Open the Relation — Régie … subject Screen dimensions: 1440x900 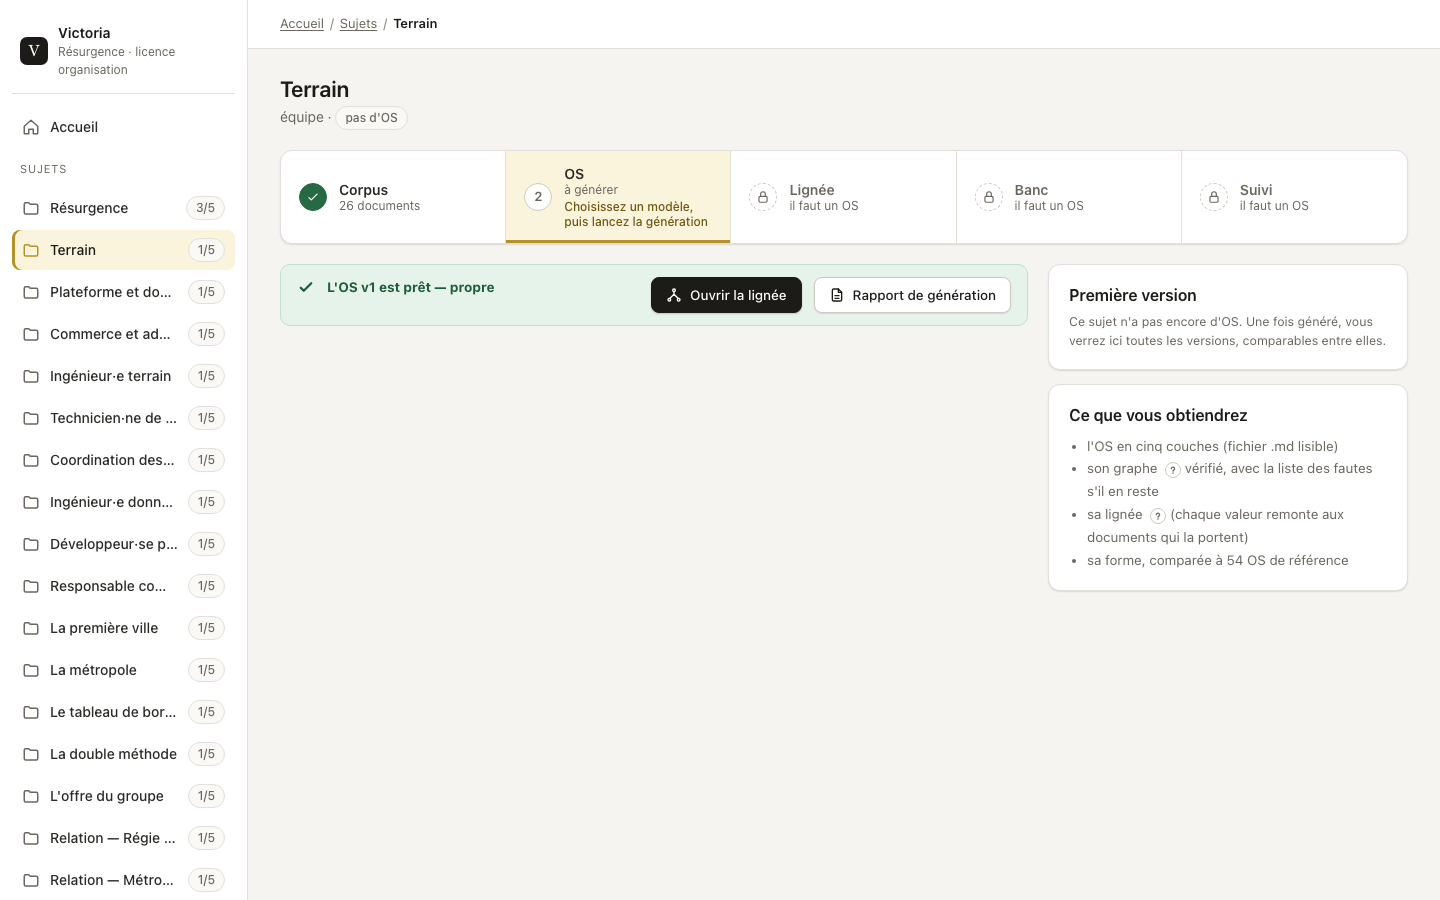pyautogui.click(x=123, y=838)
